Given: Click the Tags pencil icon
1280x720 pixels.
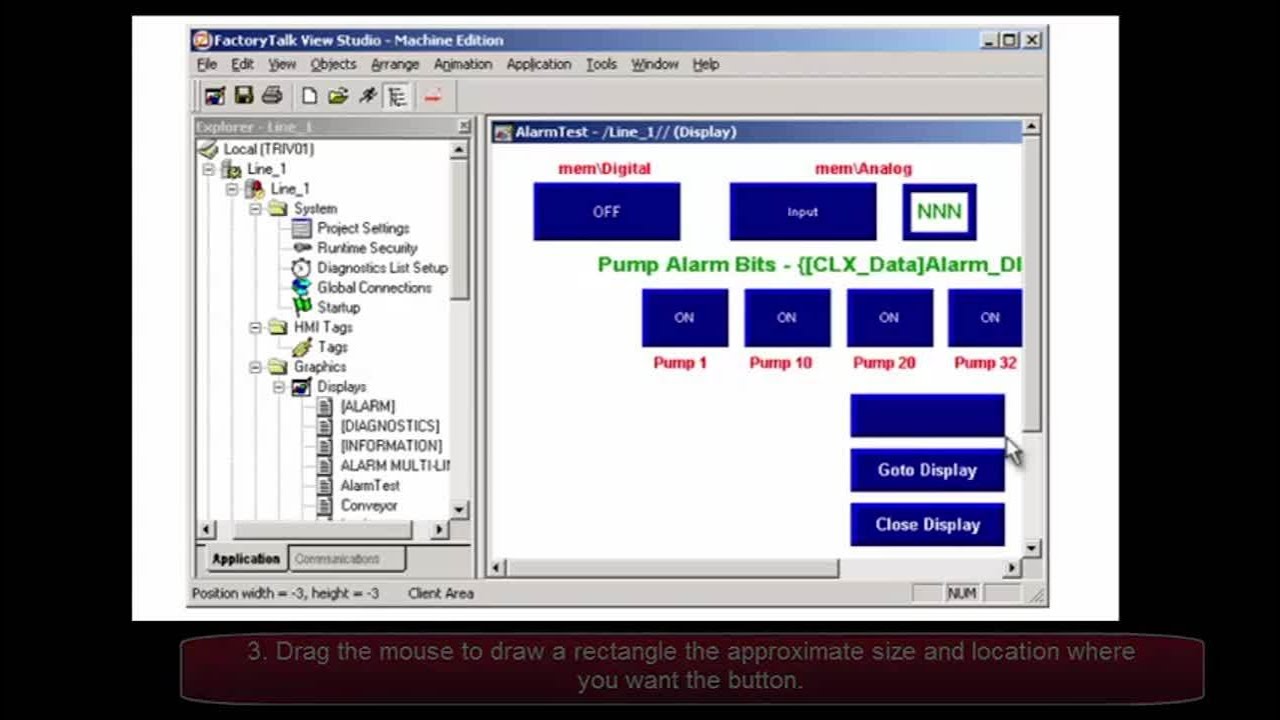Looking at the screenshot, I should point(301,347).
